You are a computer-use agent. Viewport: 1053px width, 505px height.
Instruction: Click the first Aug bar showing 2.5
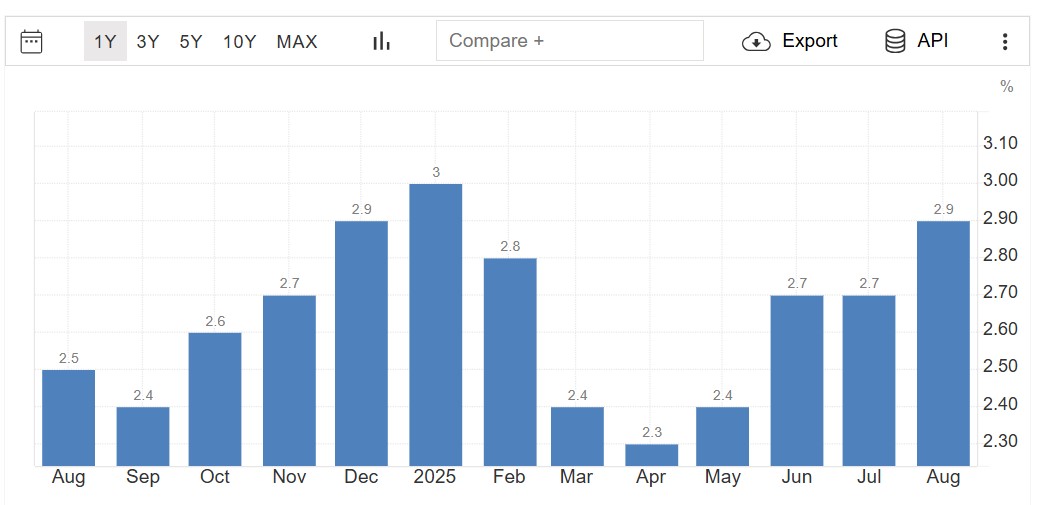[69, 418]
